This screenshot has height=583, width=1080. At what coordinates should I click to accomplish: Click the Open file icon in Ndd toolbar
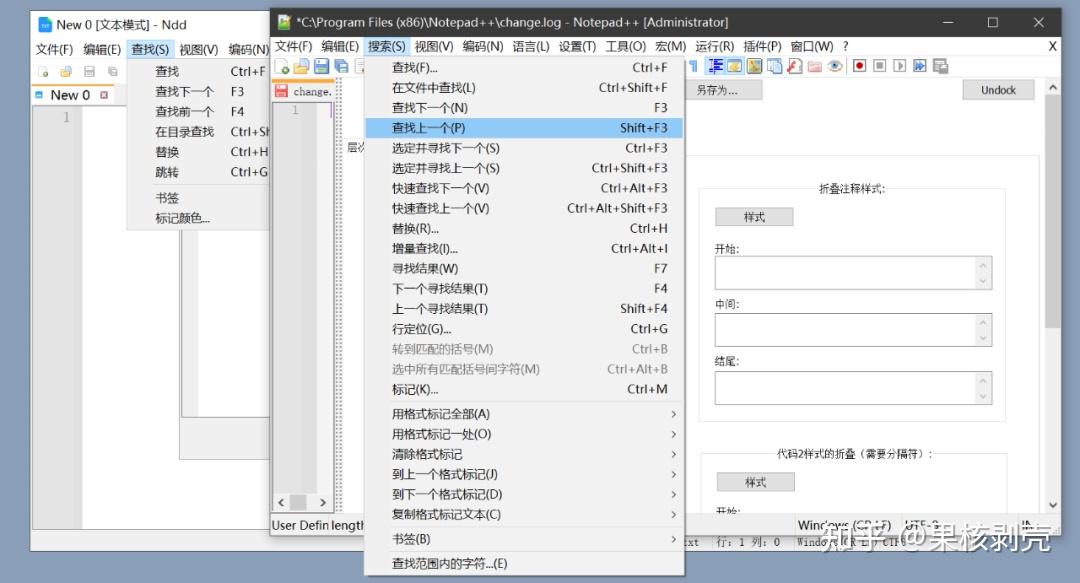[66, 71]
